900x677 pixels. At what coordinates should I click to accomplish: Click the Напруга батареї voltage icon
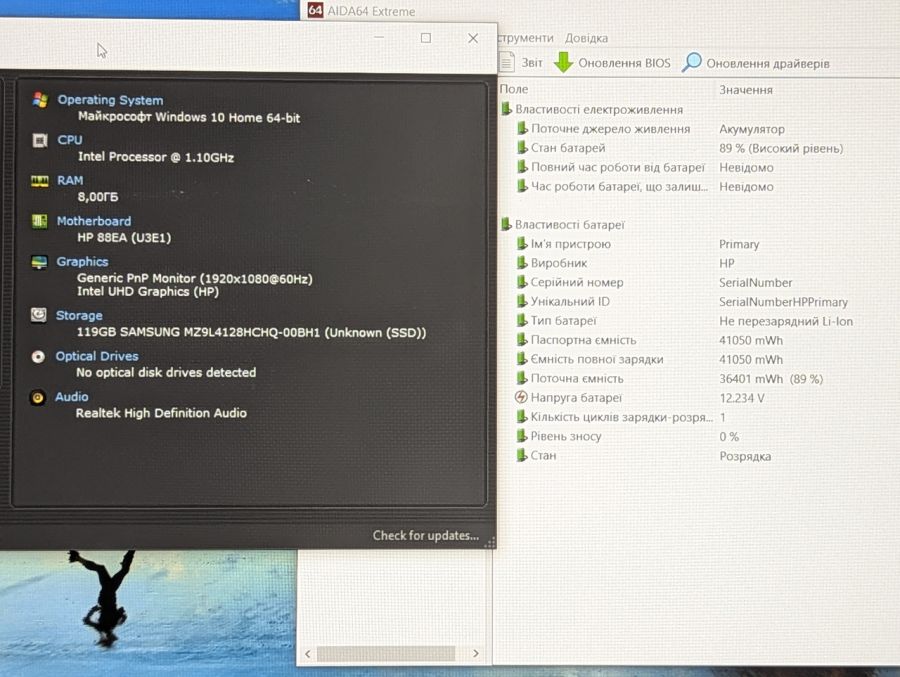[x=521, y=397]
